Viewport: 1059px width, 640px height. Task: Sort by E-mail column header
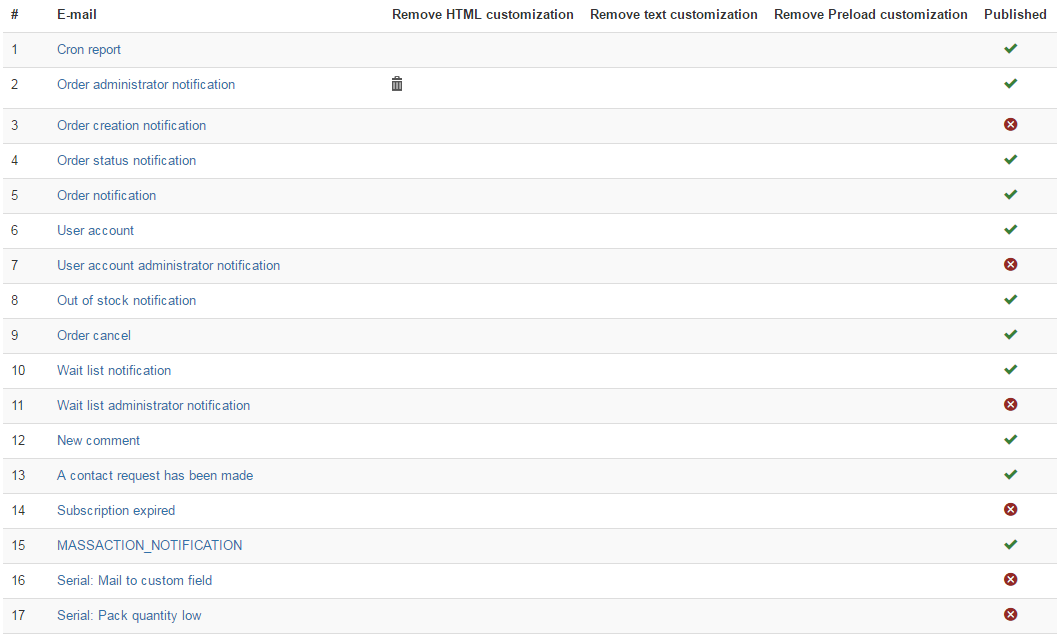point(77,15)
